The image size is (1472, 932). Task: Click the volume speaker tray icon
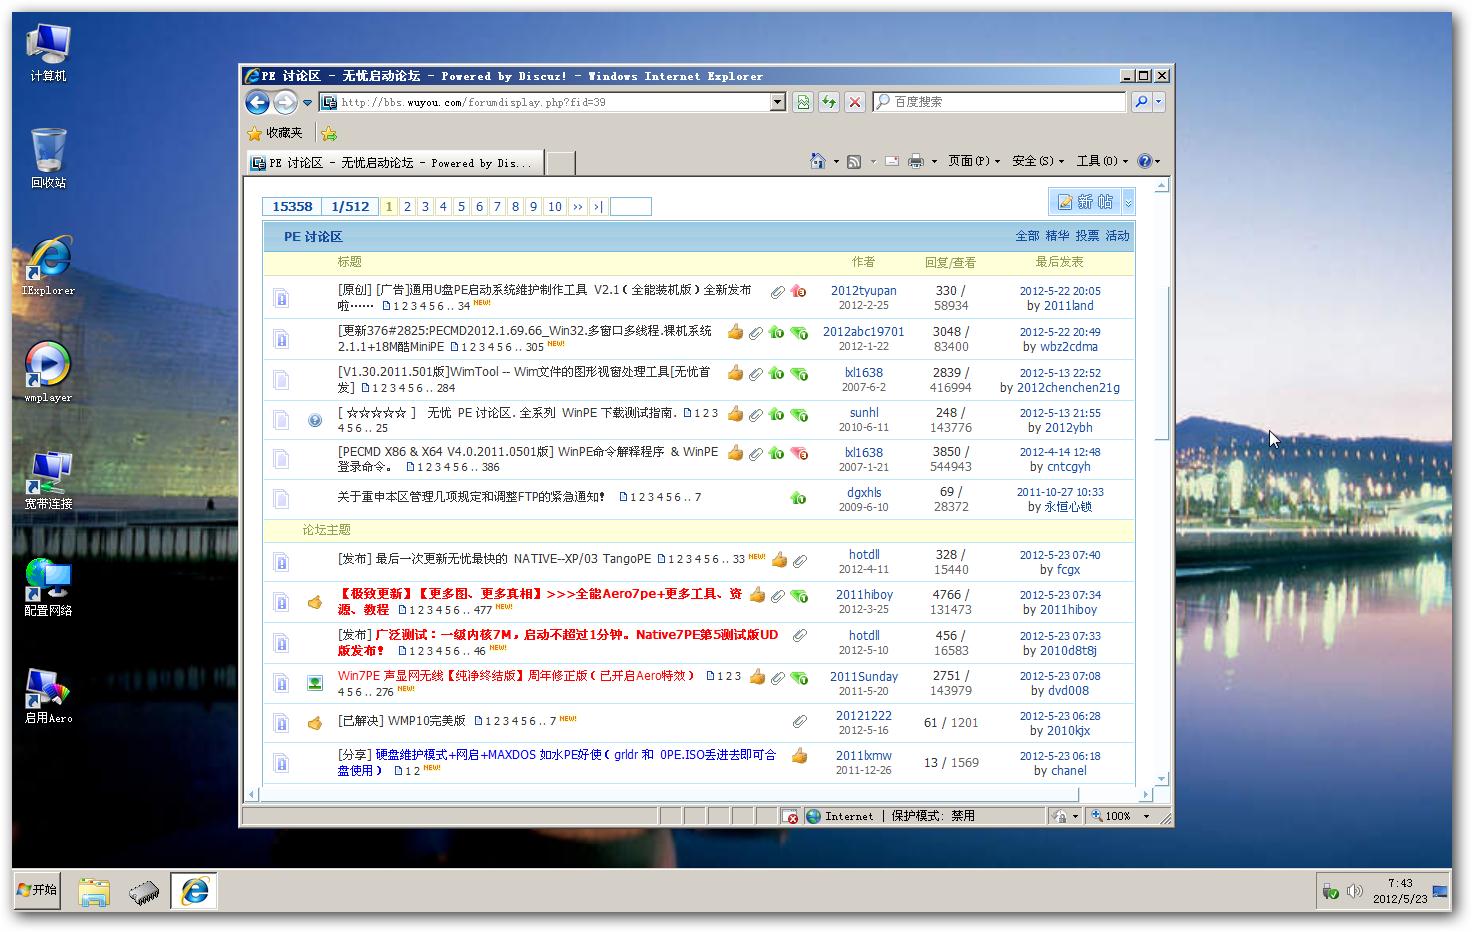1355,891
